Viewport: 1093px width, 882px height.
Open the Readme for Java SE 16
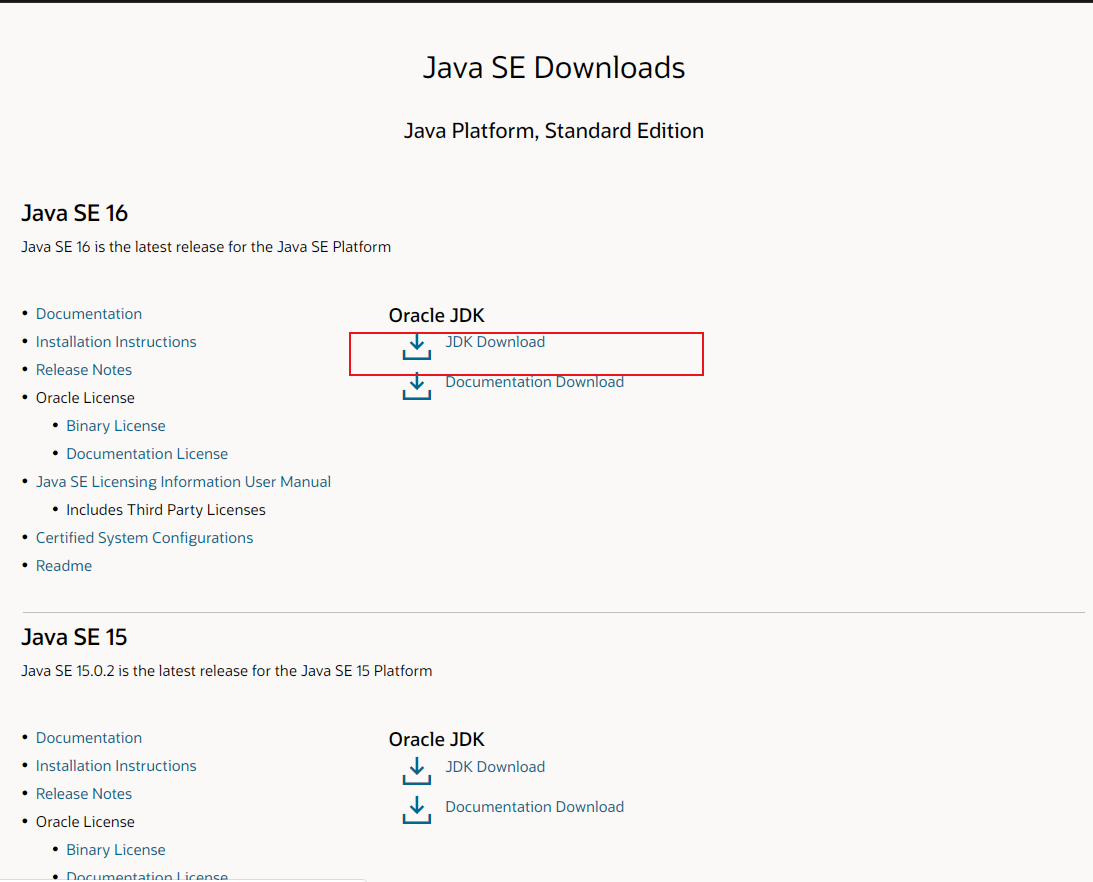pos(64,565)
